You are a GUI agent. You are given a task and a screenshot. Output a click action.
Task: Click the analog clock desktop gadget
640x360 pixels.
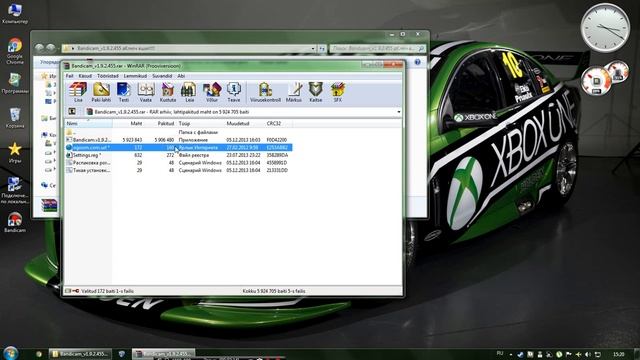[605, 28]
